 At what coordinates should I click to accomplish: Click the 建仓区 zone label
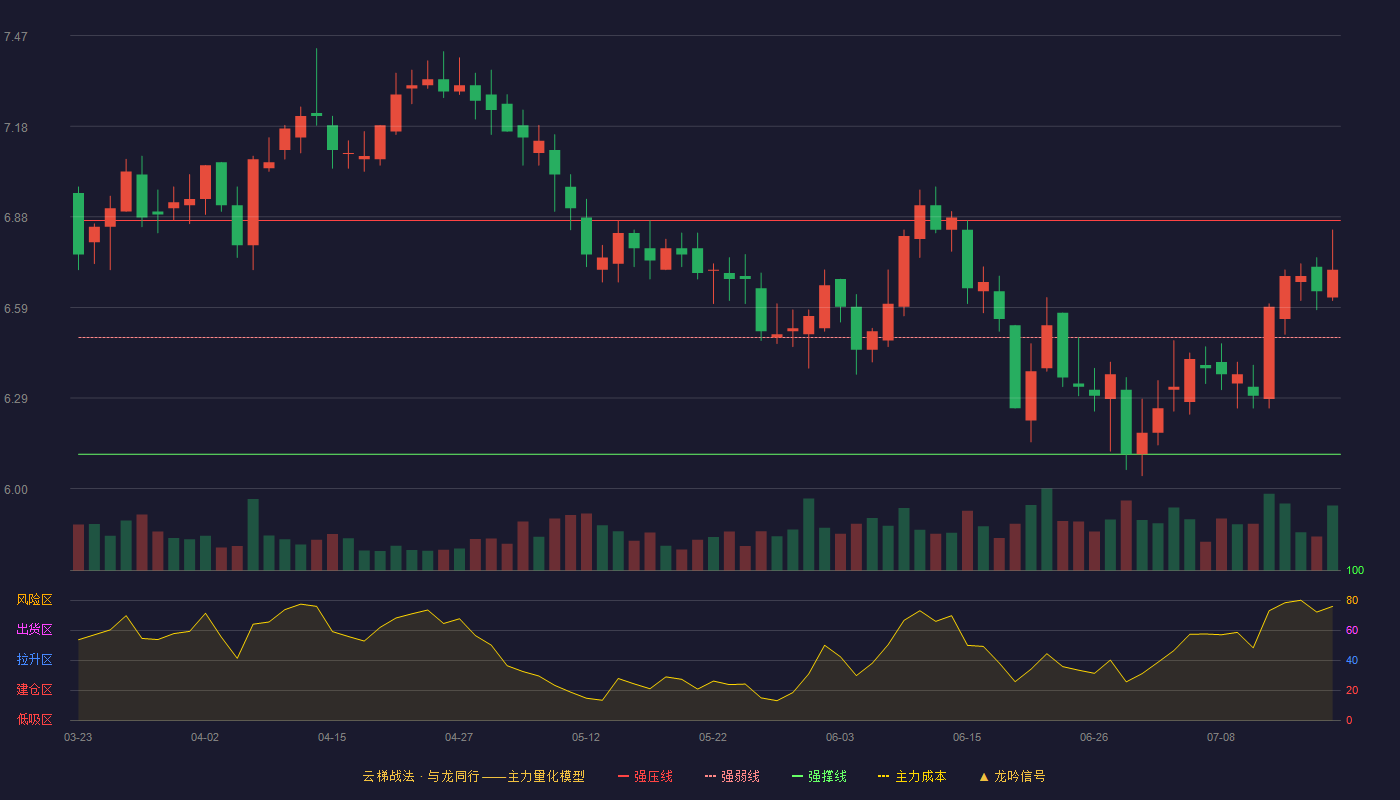(x=34, y=690)
